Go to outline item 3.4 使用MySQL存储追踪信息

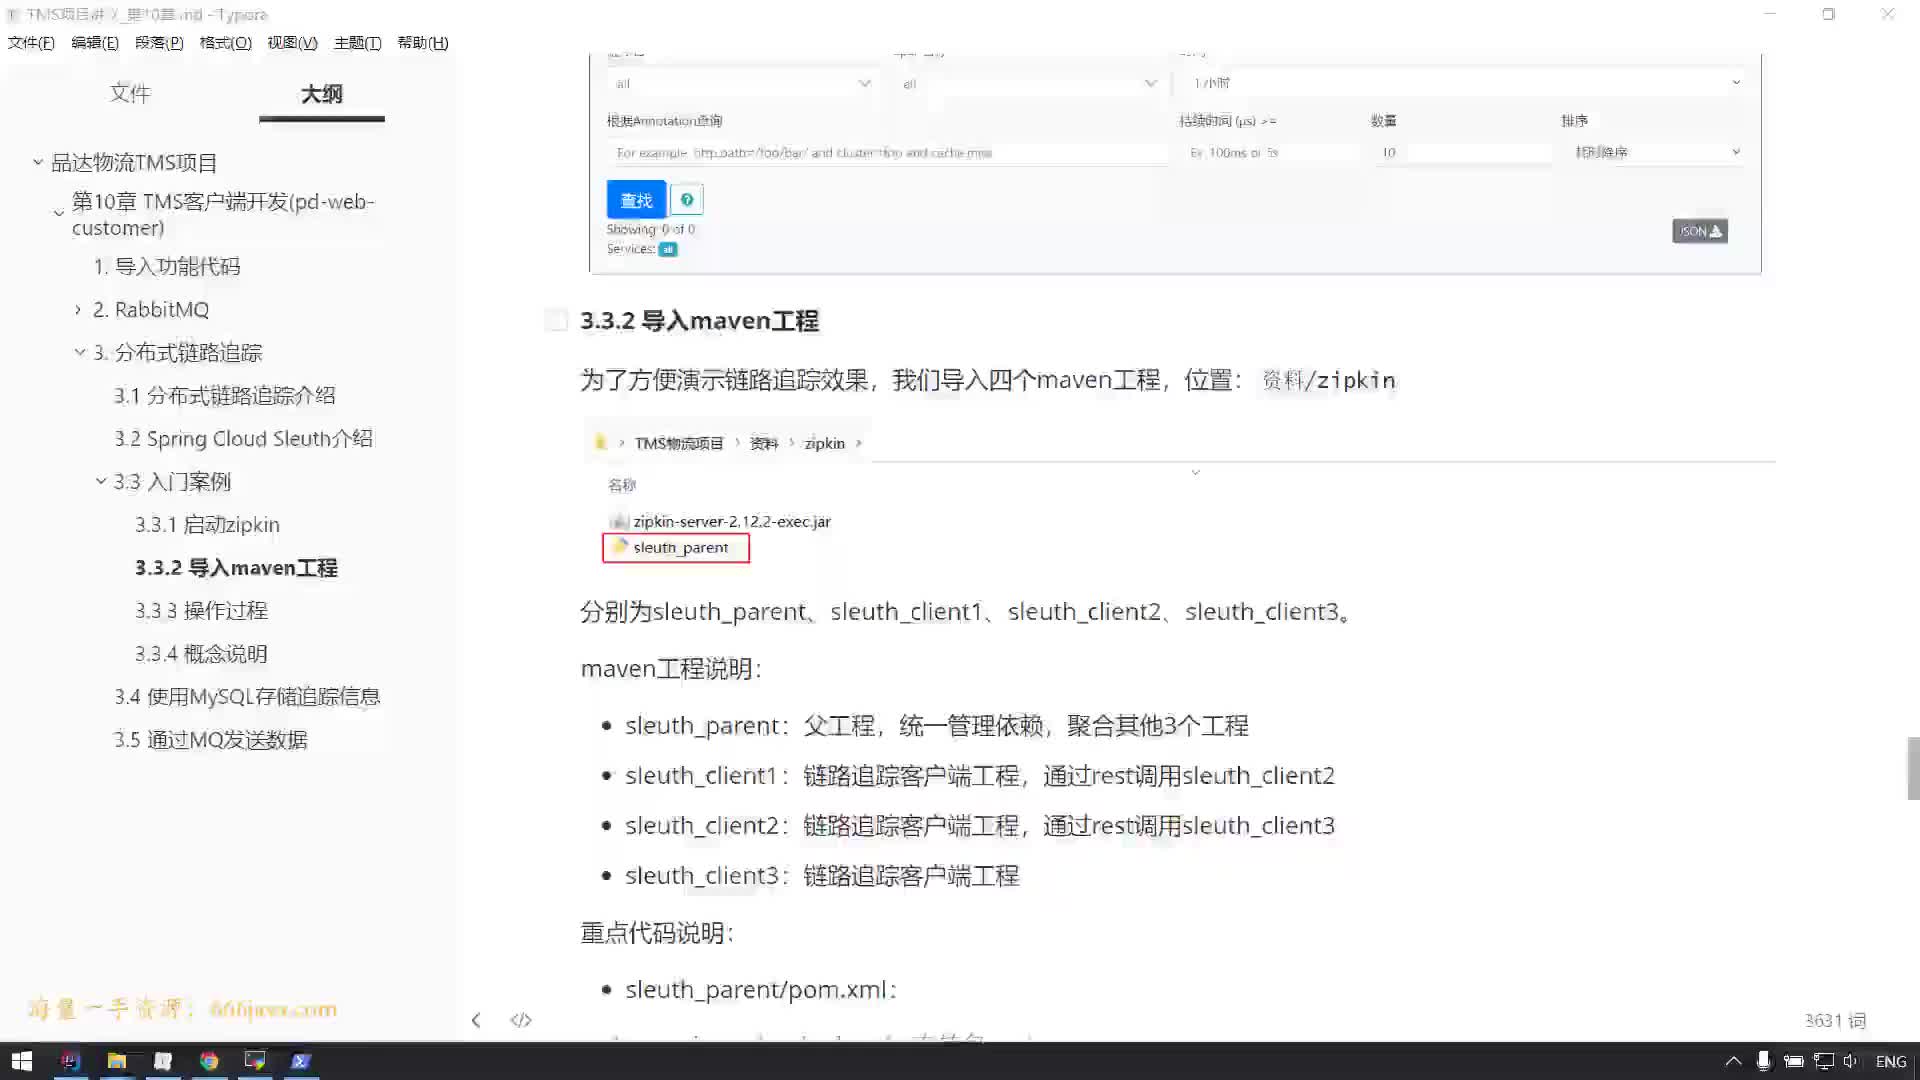(247, 697)
